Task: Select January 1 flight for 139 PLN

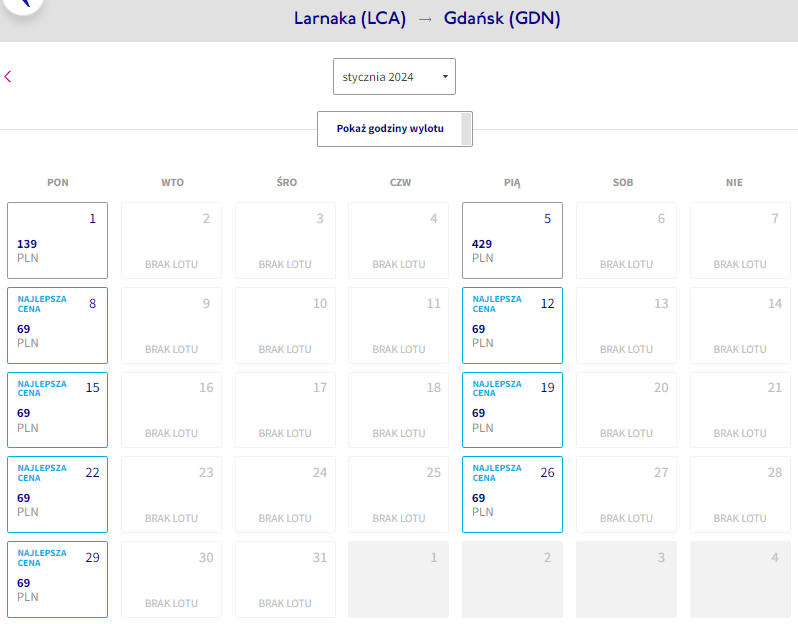Action: (x=58, y=240)
